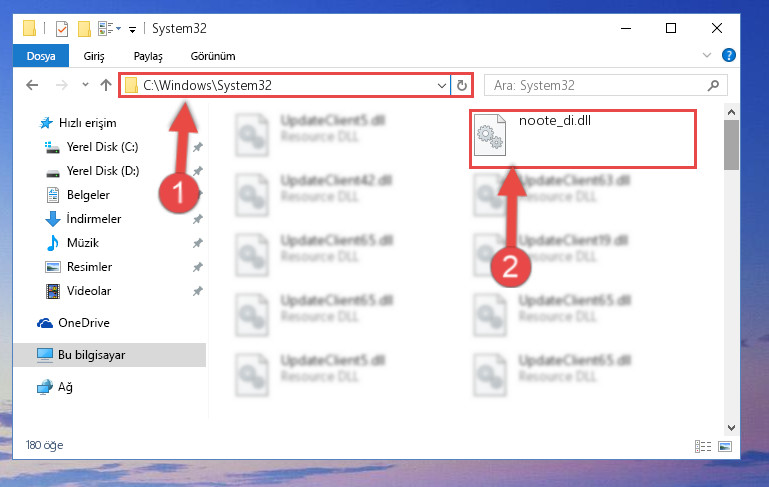Open OneDrive in the sidebar
Screen dimensions: 769x487
pyautogui.click(x=84, y=323)
